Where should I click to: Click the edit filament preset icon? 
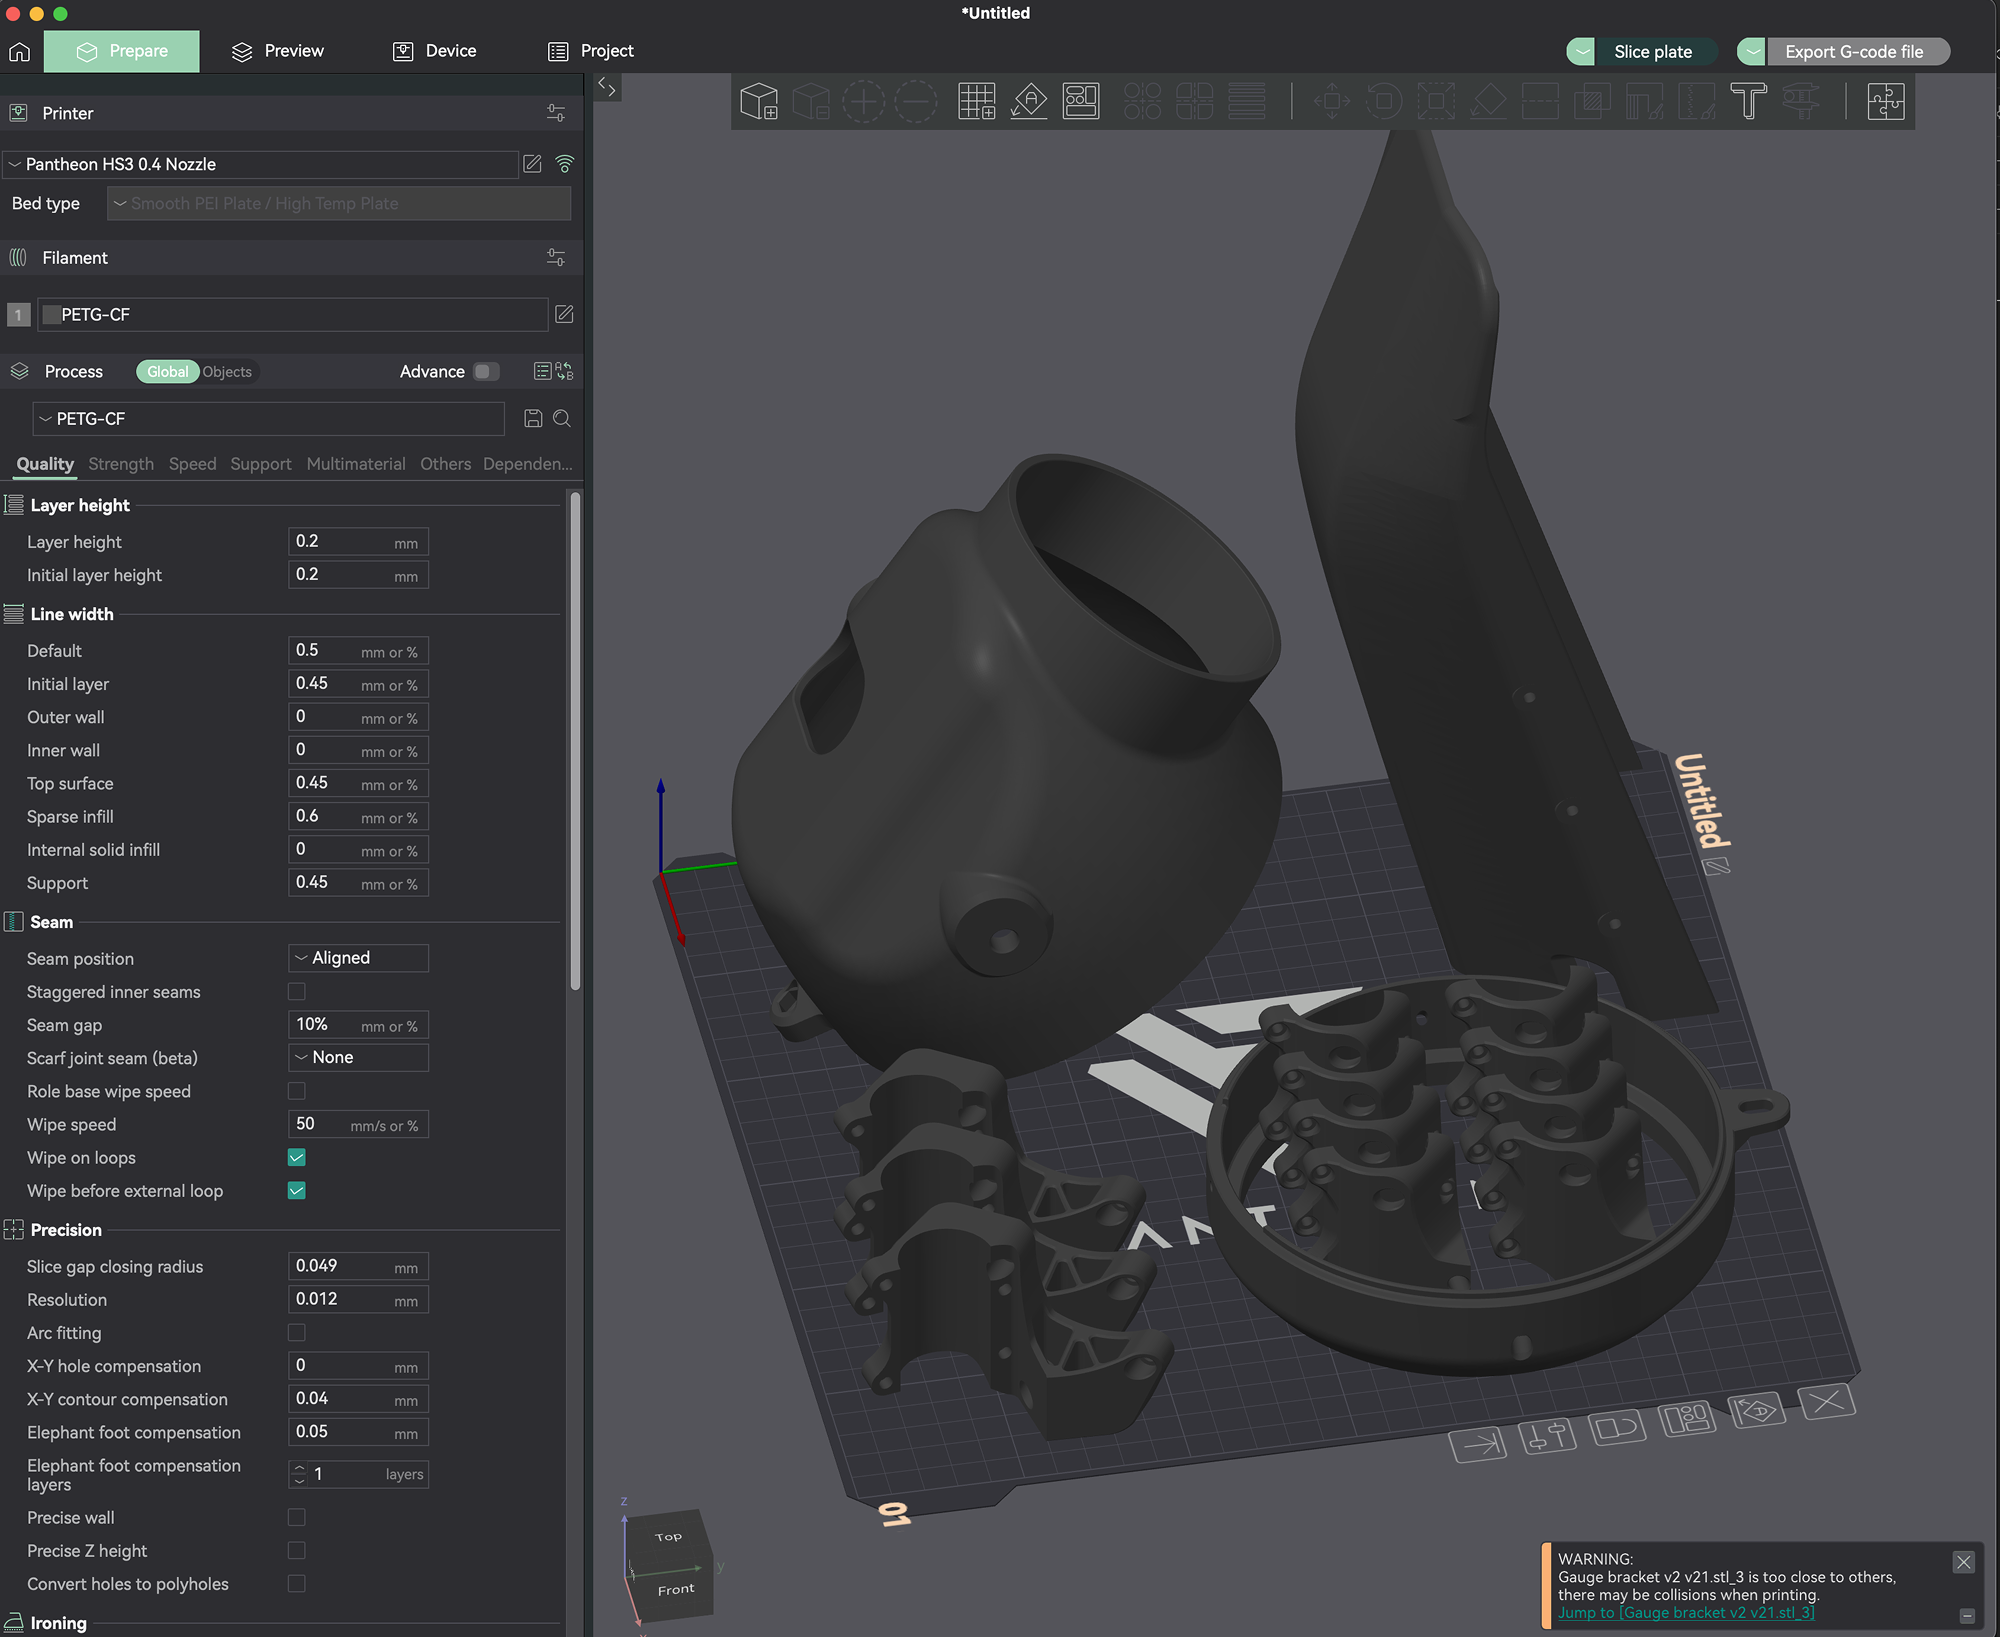564,314
